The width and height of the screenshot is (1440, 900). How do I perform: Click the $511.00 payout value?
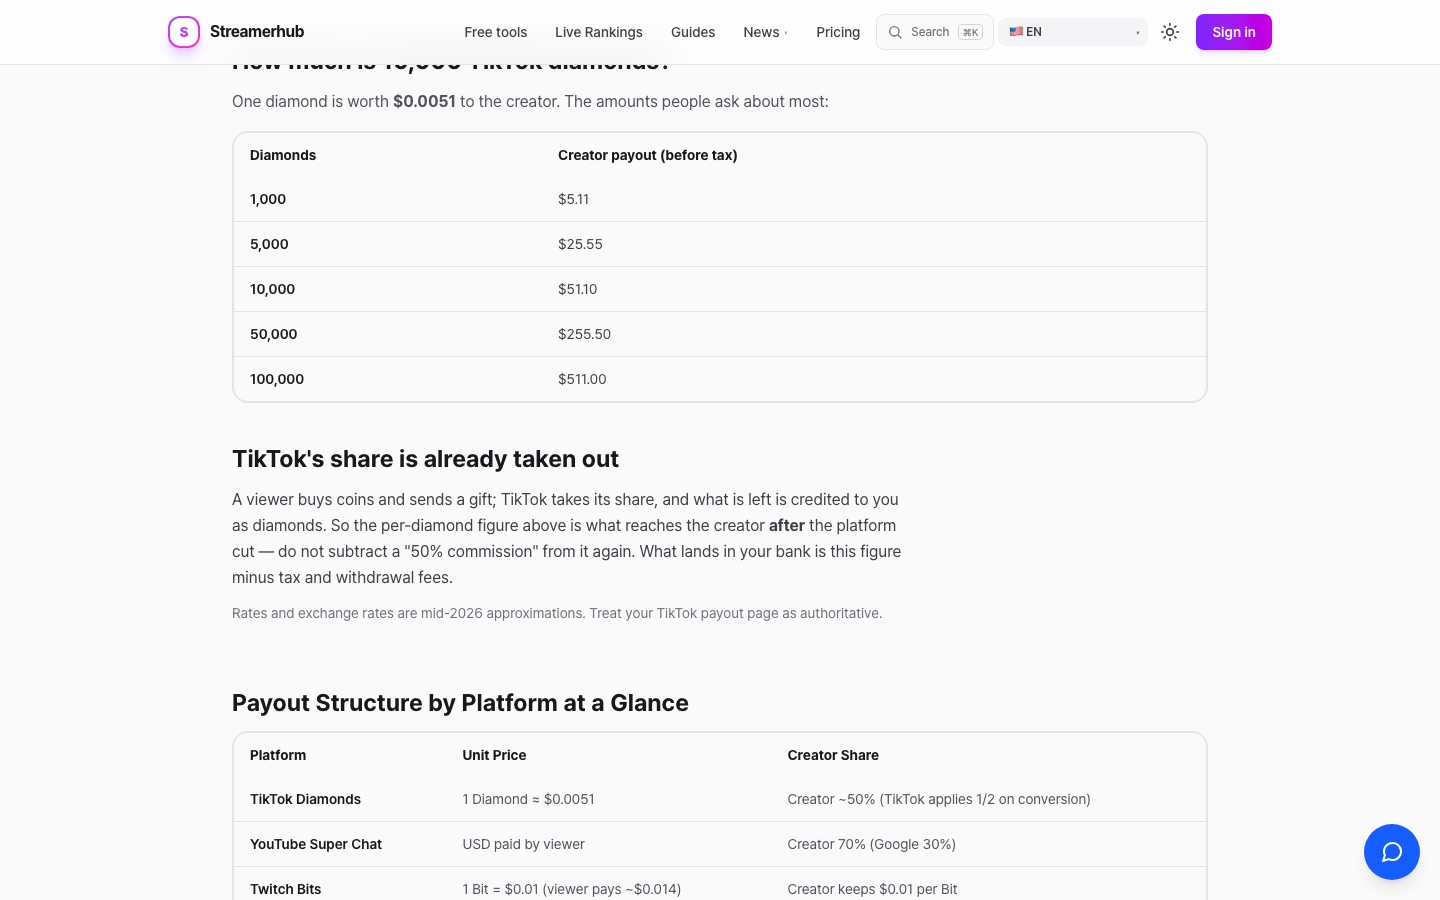pyautogui.click(x=582, y=379)
